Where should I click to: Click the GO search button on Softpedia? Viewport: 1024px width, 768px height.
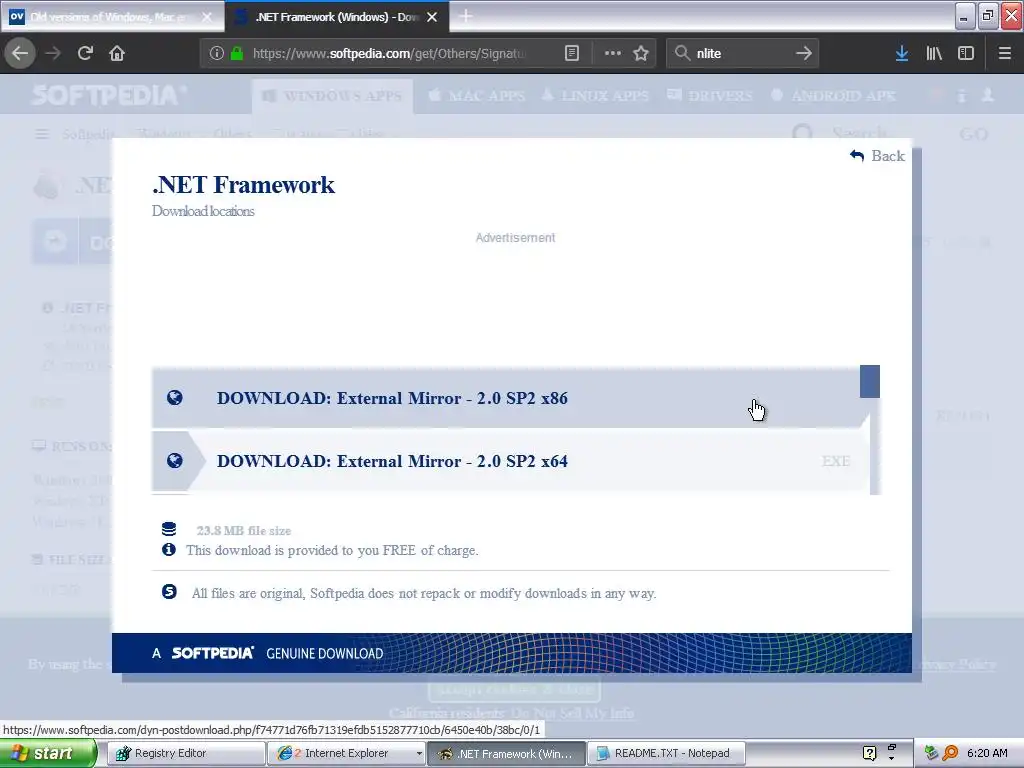[974, 135]
